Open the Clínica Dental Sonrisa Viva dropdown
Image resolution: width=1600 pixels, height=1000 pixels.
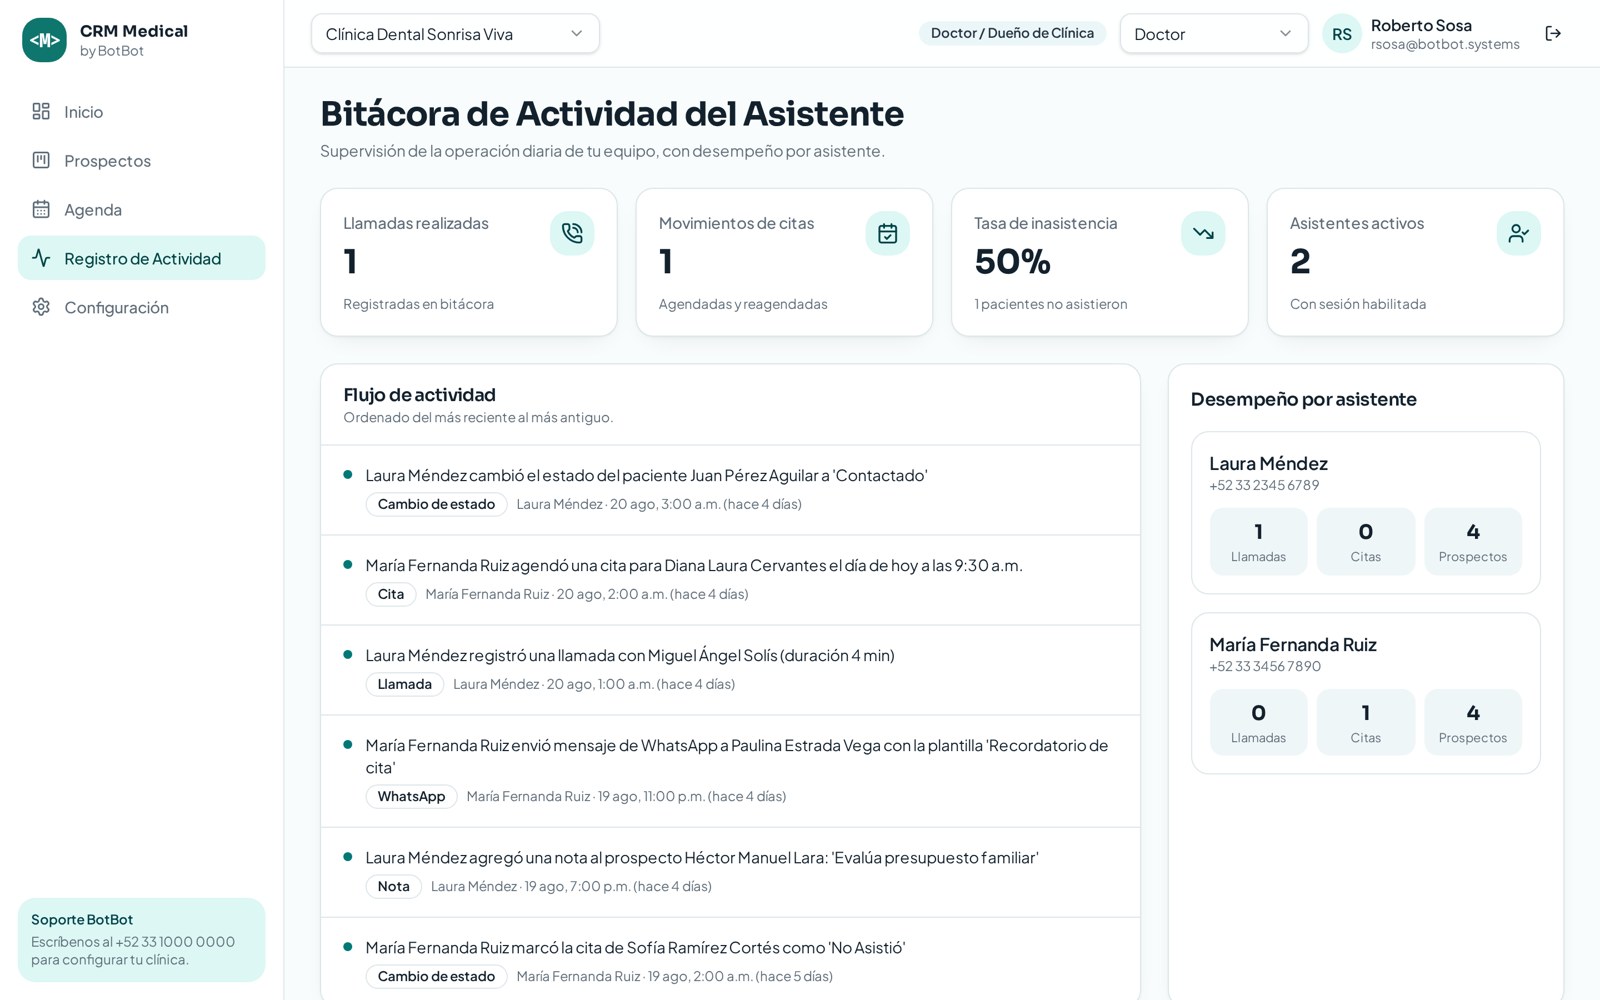point(455,34)
